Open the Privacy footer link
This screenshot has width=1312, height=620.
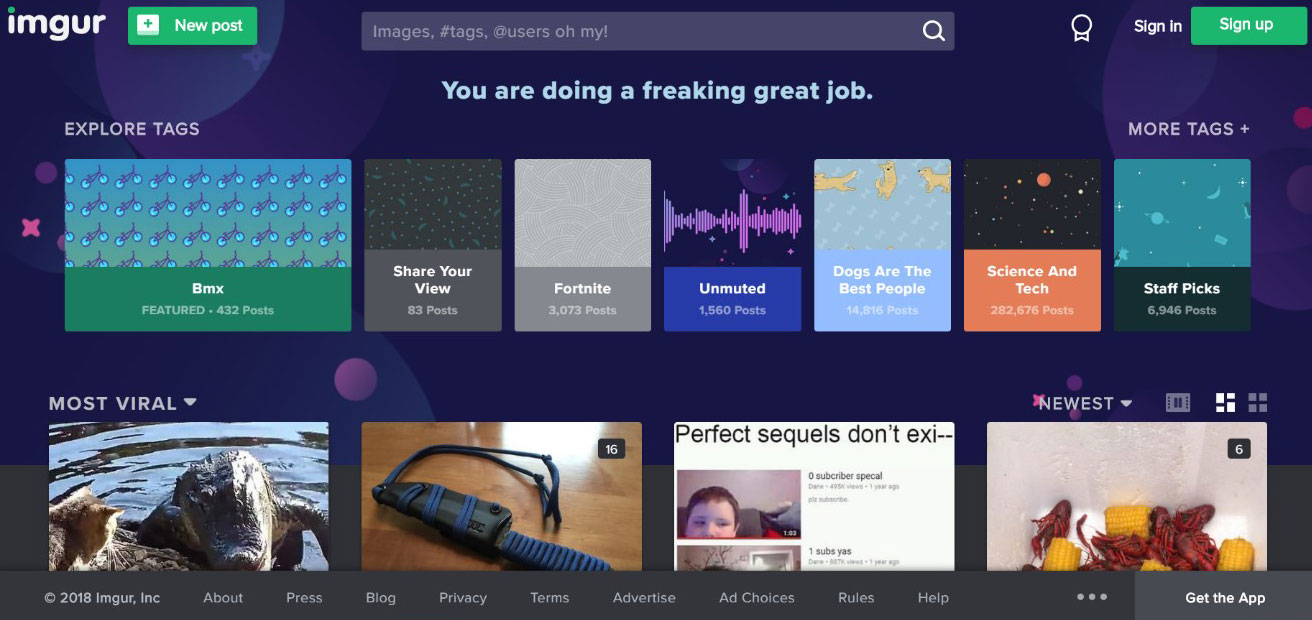[463, 598]
